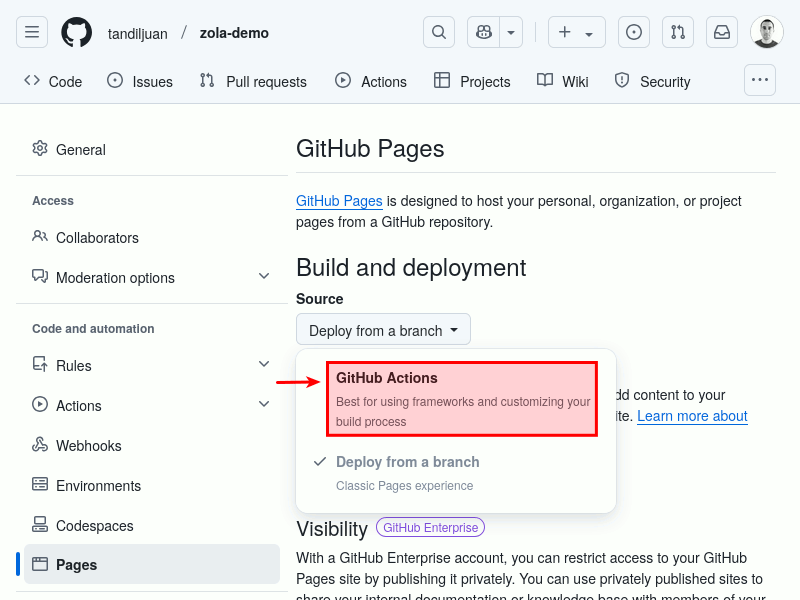Click the GitHub Octocat logo
Screen dimensions: 800x600
(77, 32)
